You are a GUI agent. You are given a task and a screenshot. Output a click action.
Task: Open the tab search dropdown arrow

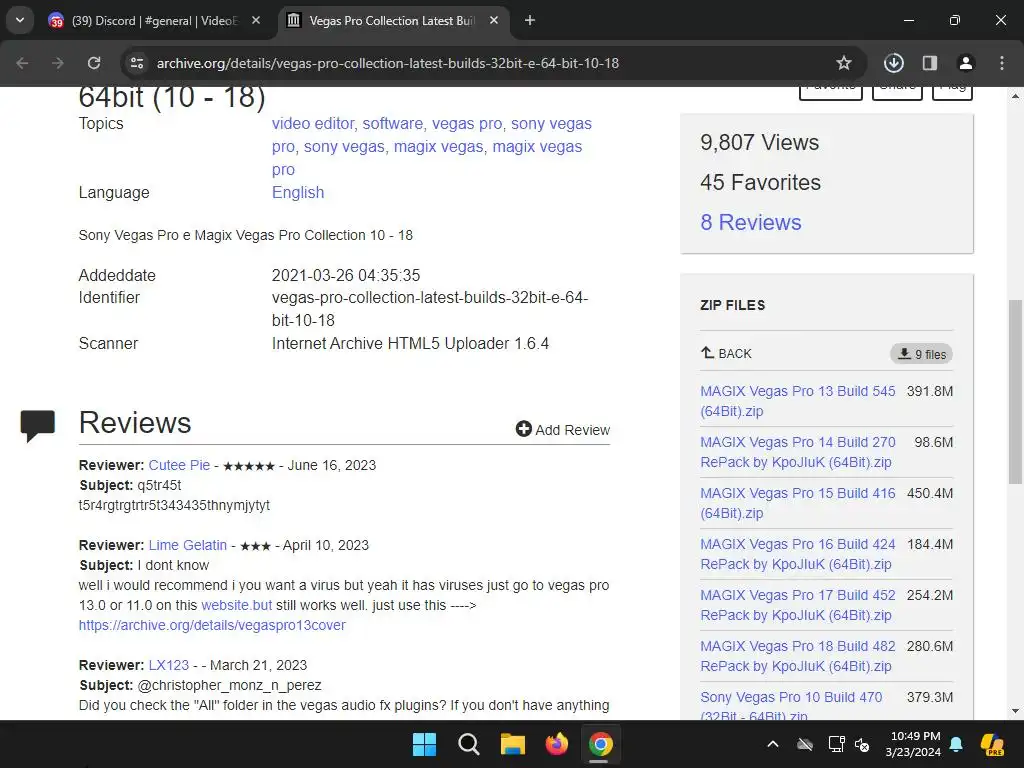pyautogui.click(x=20, y=20)
